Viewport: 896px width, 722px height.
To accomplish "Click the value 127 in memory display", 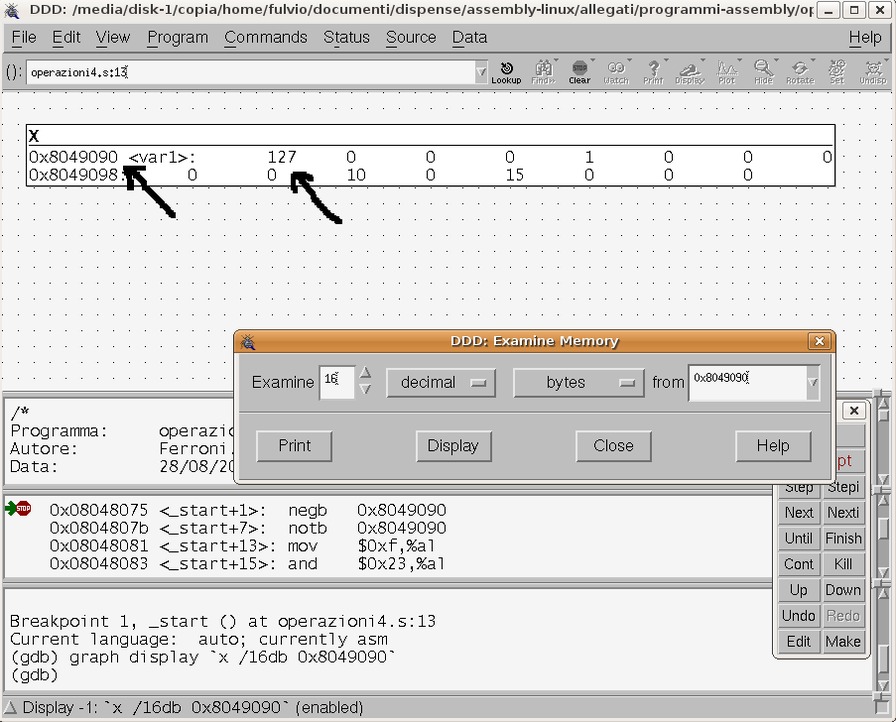I will coord(282,157).
